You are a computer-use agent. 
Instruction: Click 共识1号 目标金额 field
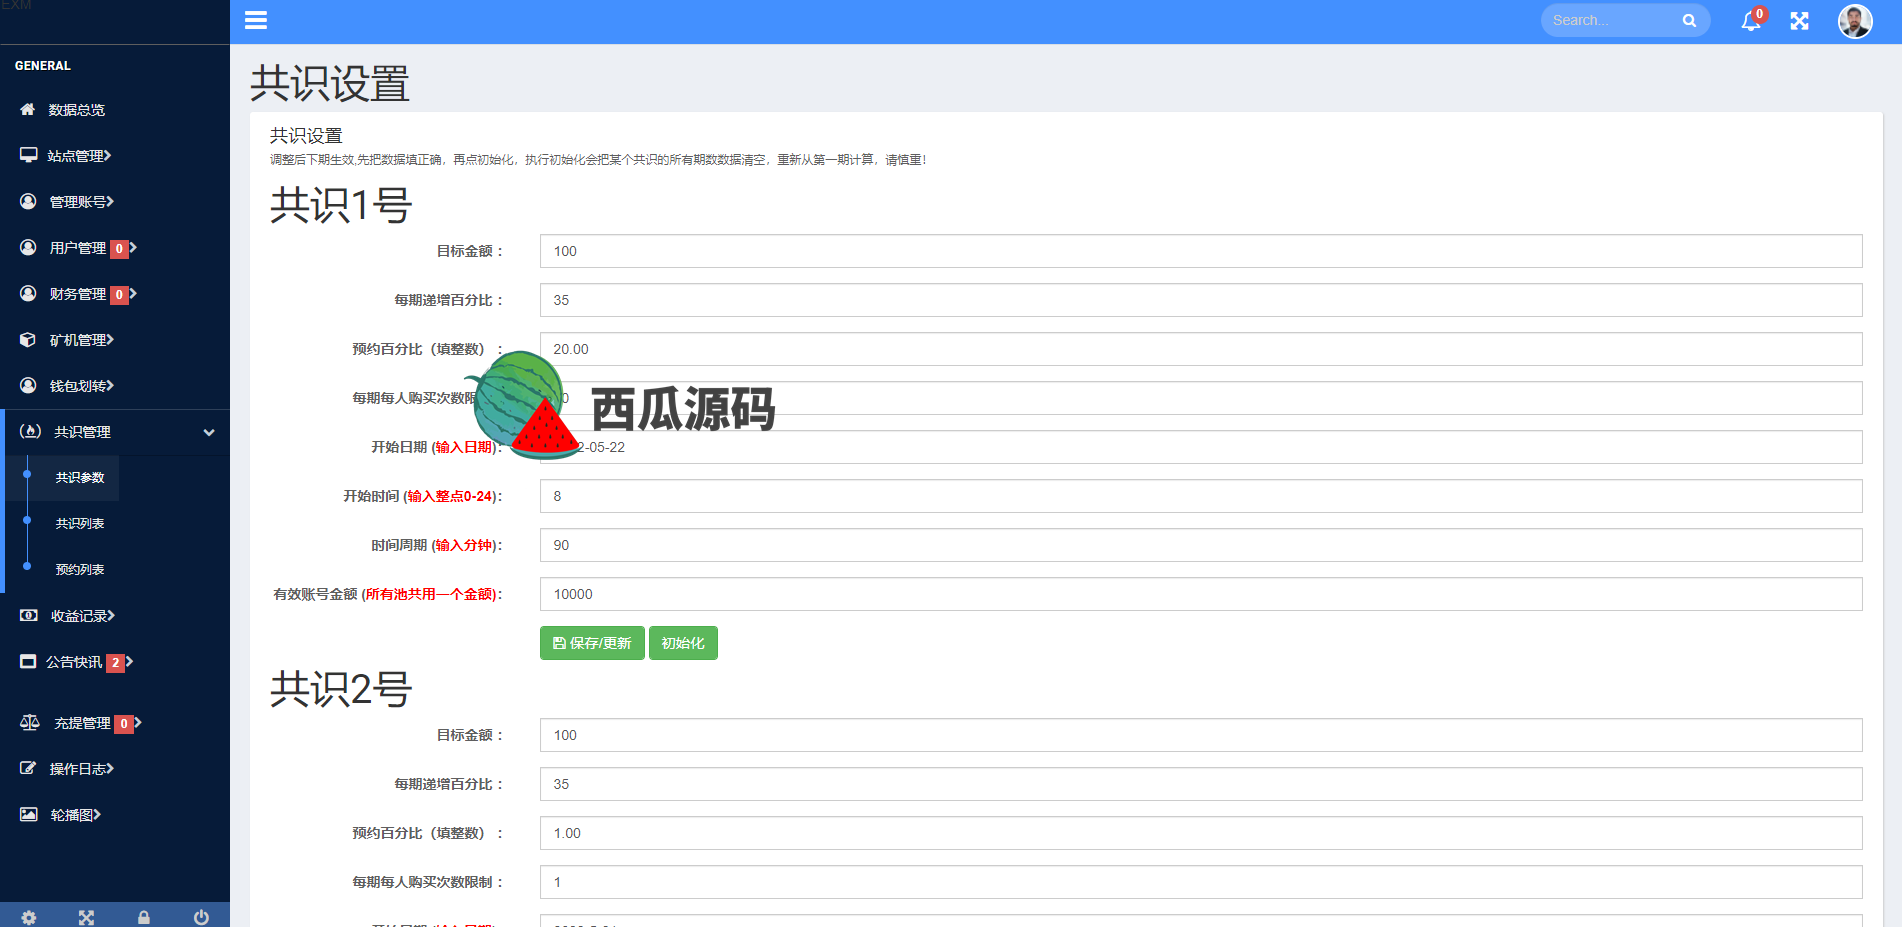click(1201, 251)
